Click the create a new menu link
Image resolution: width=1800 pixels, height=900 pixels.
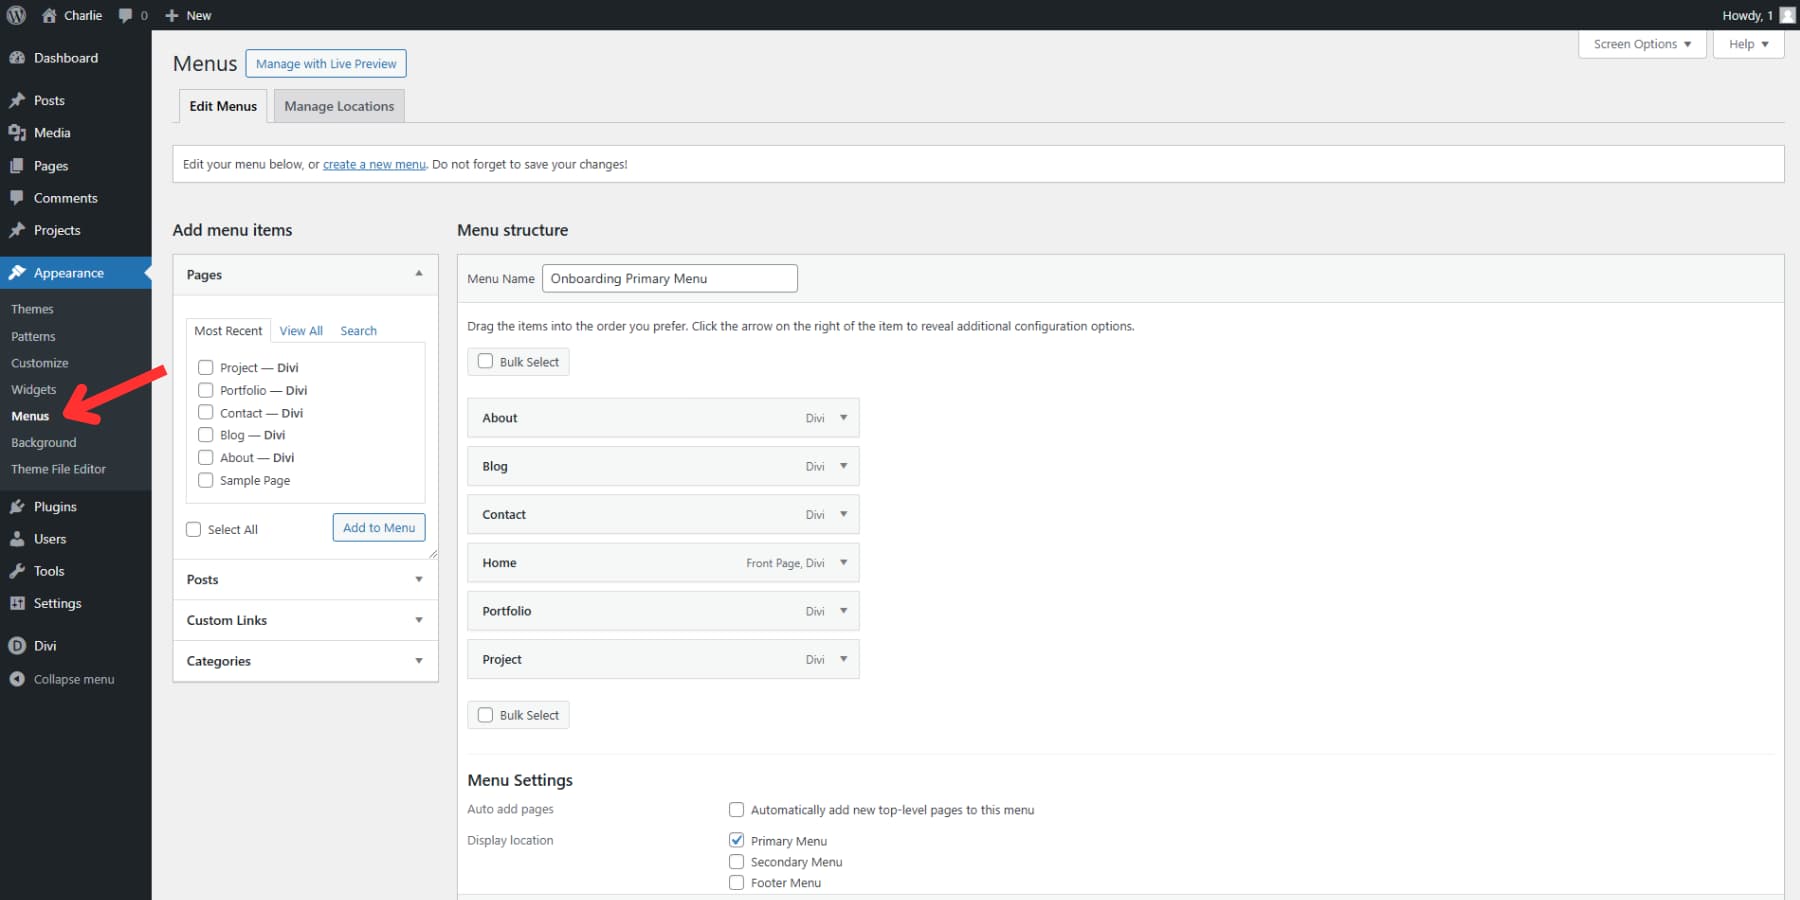pos(373,163)
